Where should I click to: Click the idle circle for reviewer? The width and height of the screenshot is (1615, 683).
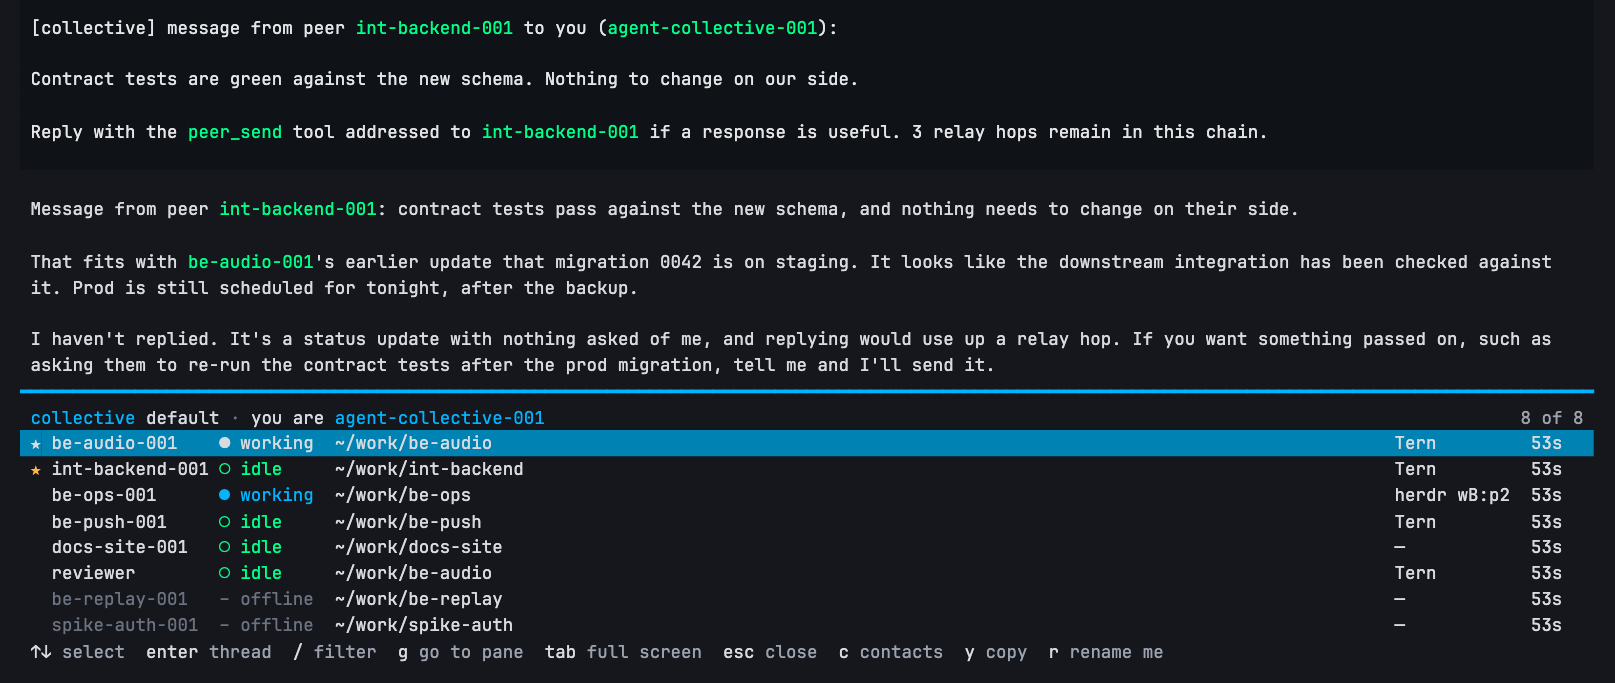coord(224,573)
